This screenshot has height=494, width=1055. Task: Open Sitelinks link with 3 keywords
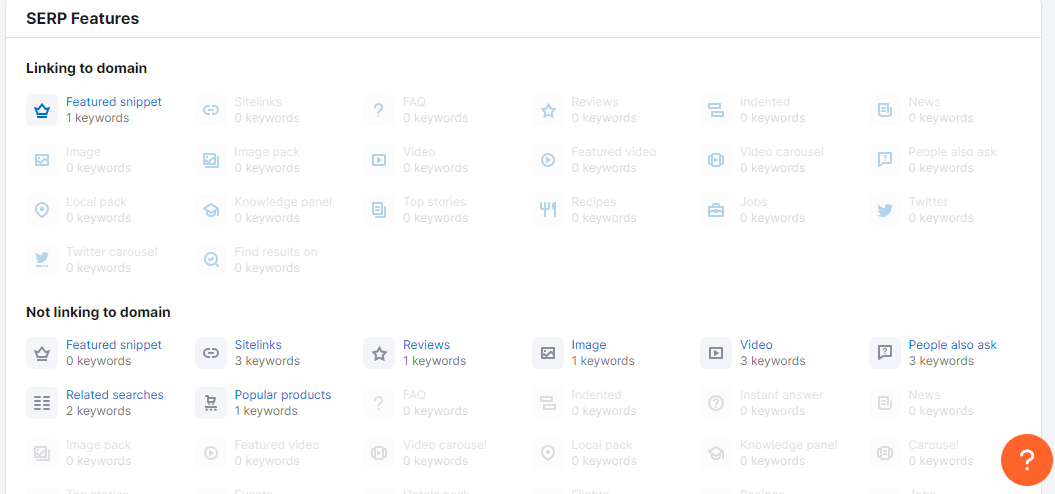pyautogui.click(x=258, y=345)
